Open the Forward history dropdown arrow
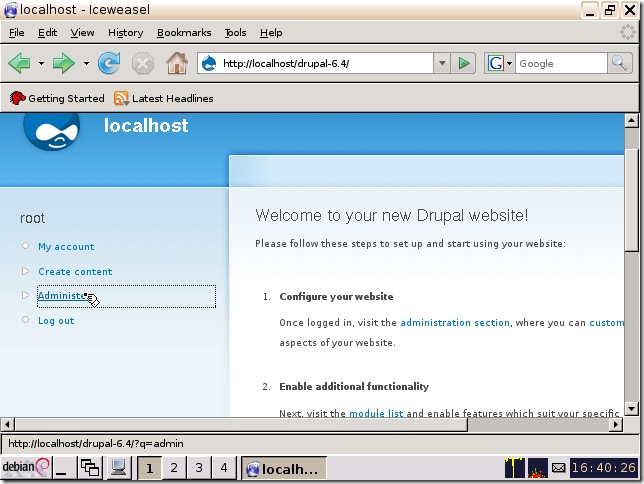 coord(86,64)
